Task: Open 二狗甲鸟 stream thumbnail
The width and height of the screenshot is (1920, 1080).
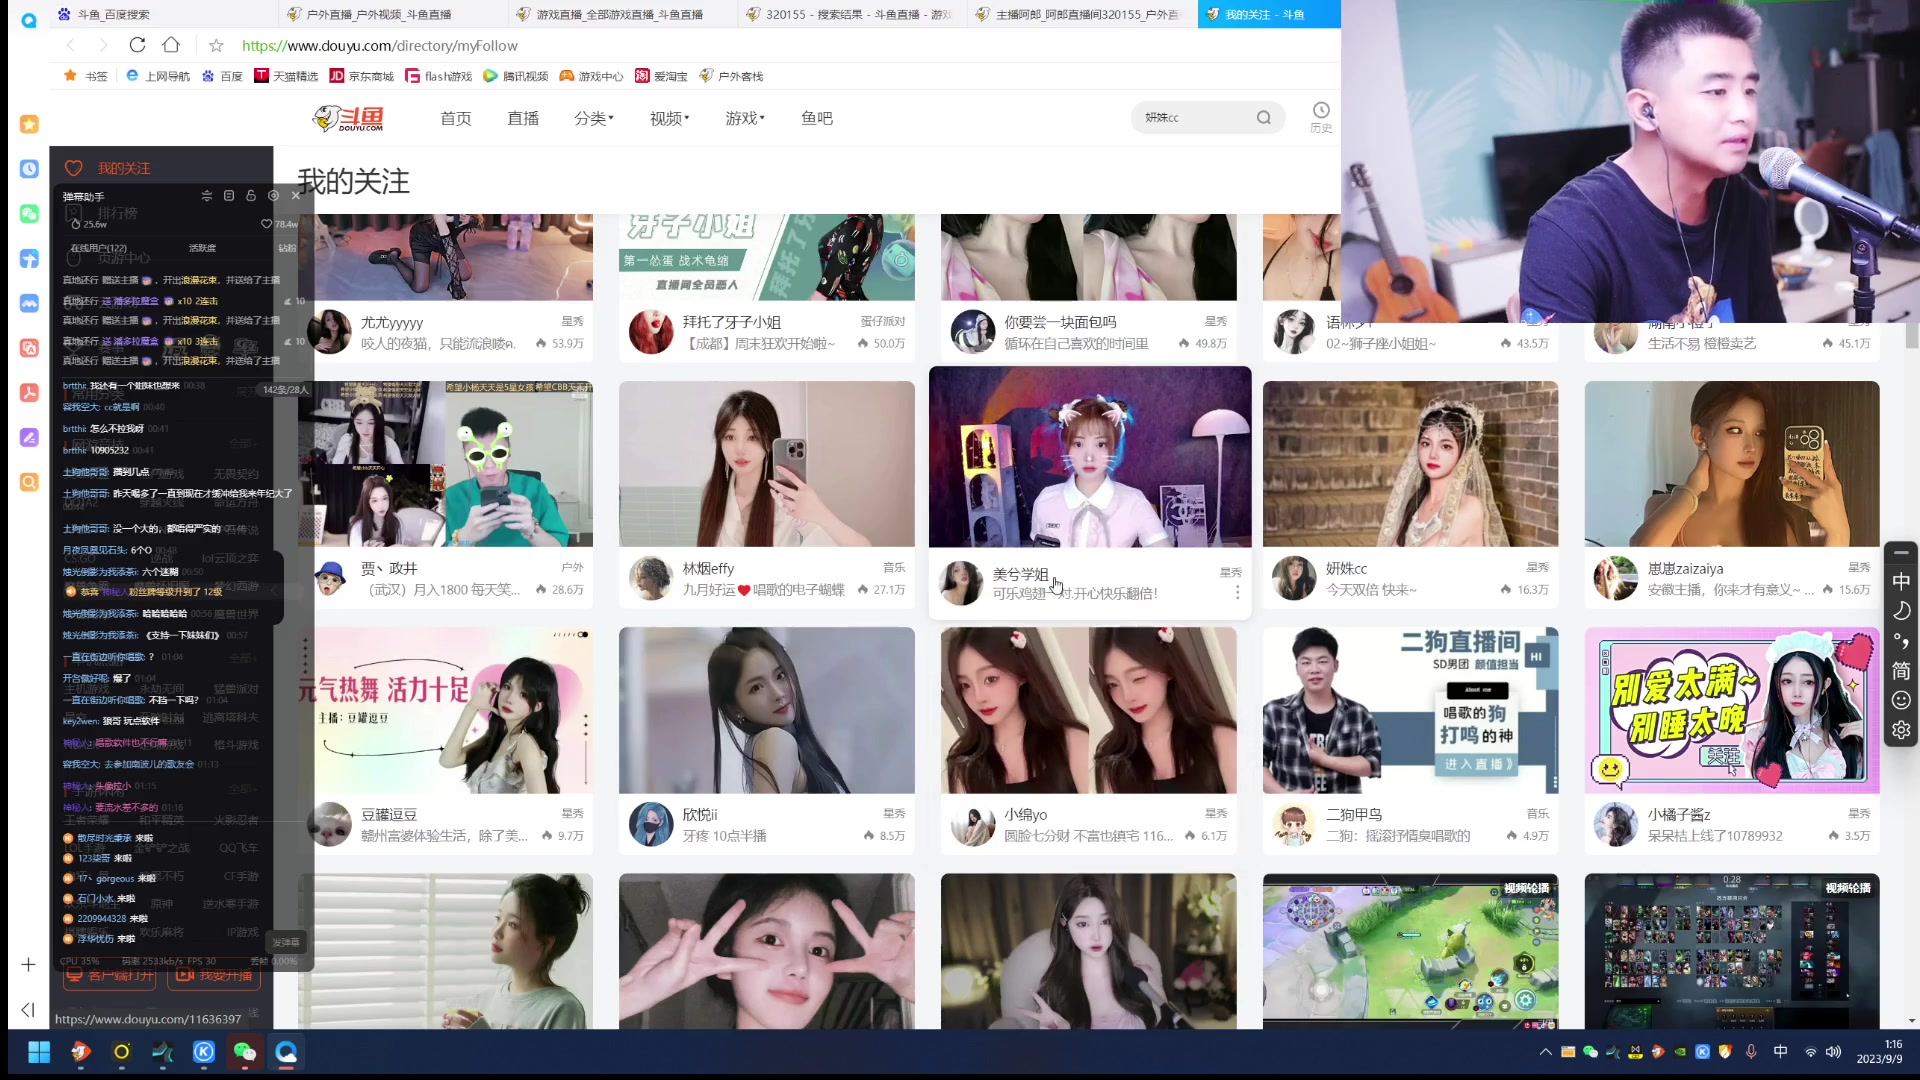Action: 1410,710
